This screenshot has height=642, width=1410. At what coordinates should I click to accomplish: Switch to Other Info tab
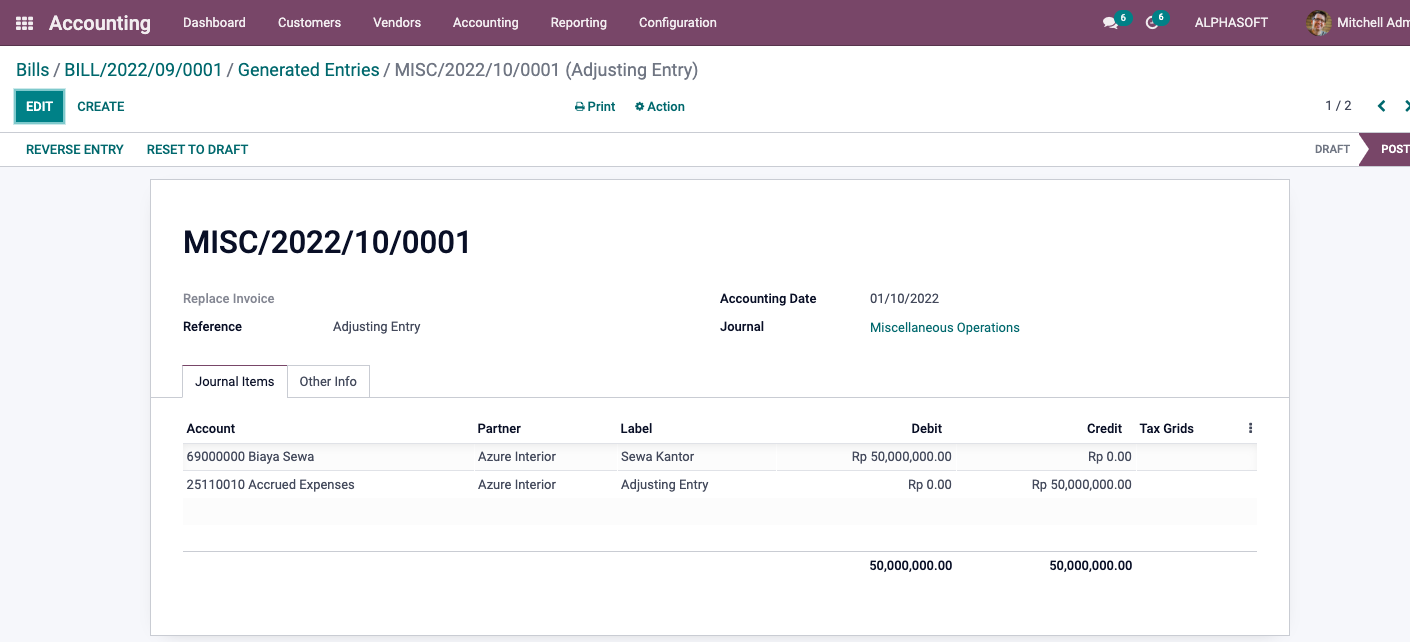pos(328,382)
